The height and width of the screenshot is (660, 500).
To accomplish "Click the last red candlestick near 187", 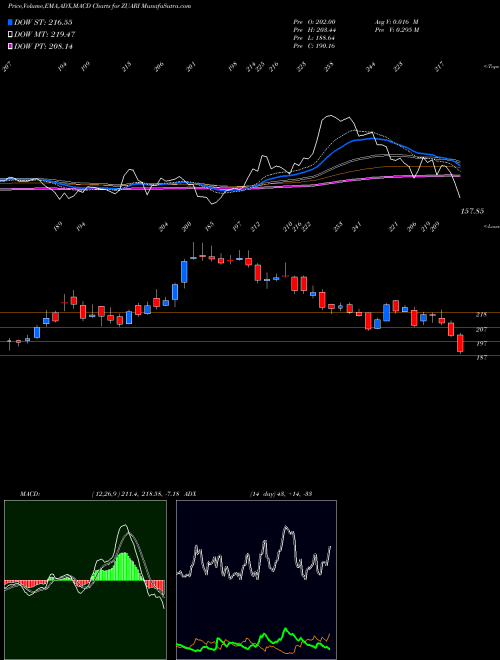I will point(460,343).
